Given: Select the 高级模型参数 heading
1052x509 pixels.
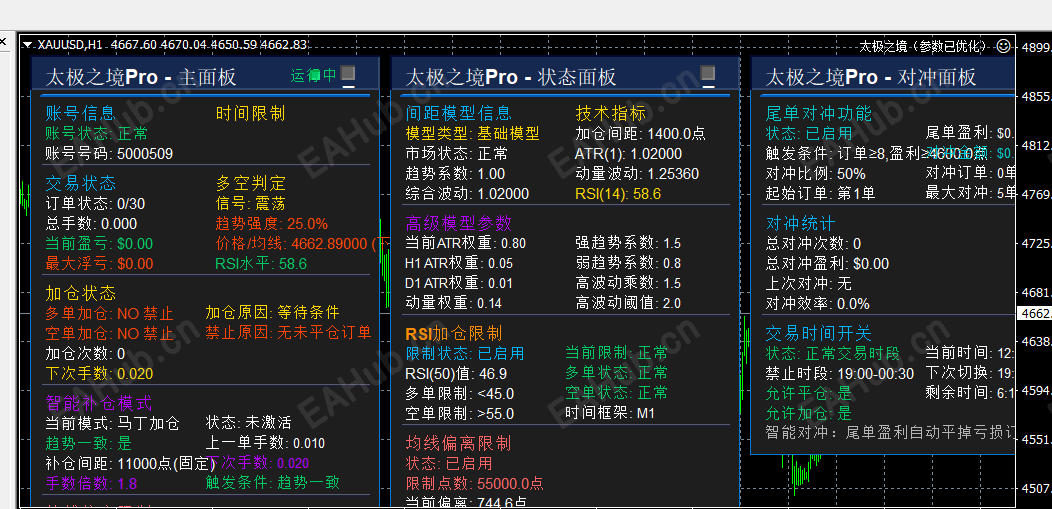Looking at the screenshot, I should coord(458,223).
